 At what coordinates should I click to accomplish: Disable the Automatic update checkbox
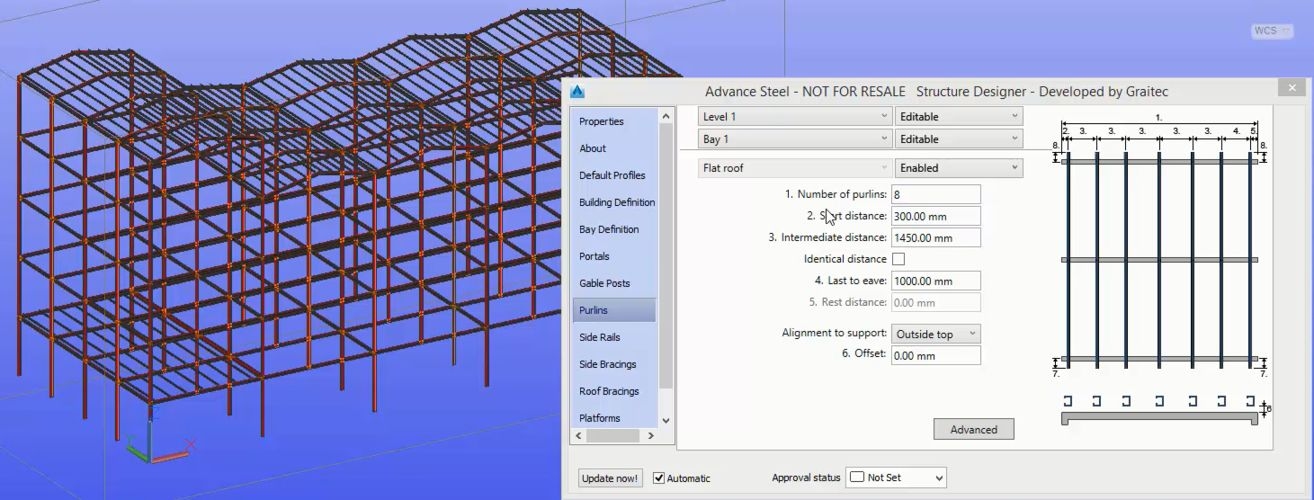[x=659, y=478]
